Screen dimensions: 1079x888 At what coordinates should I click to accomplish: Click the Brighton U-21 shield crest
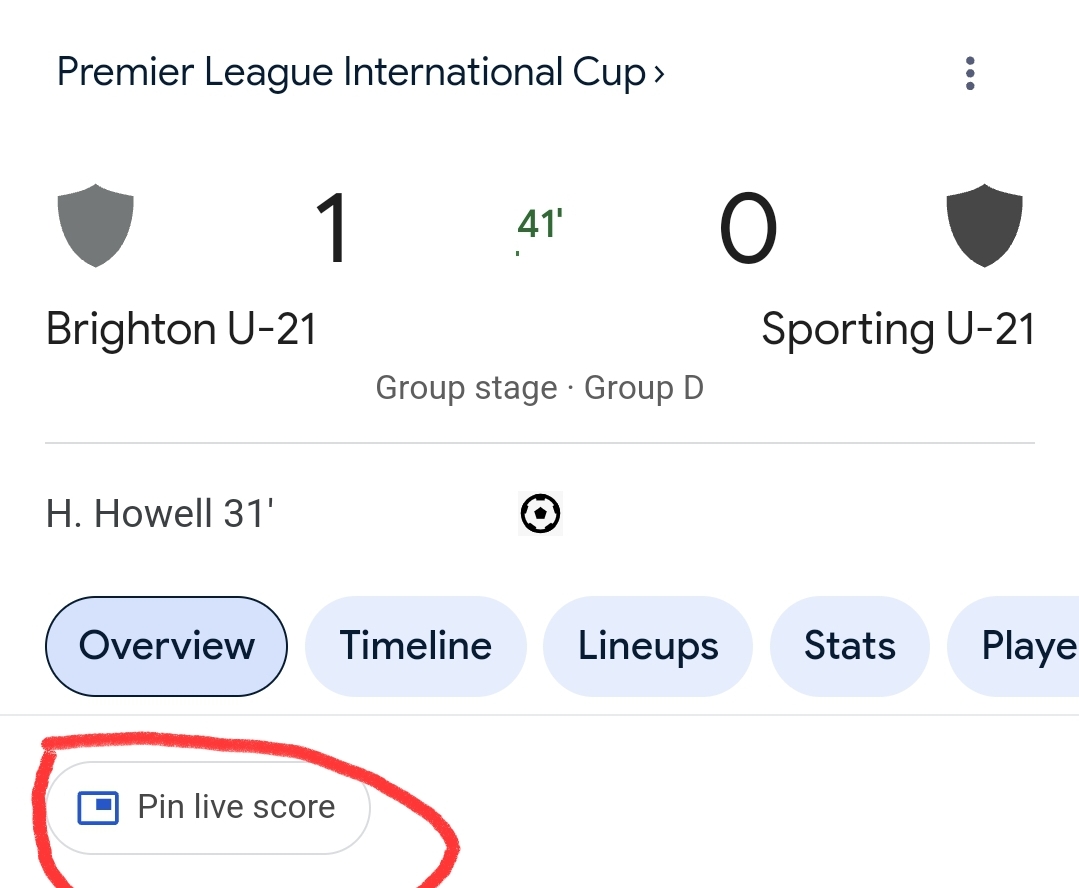[96, 225]
